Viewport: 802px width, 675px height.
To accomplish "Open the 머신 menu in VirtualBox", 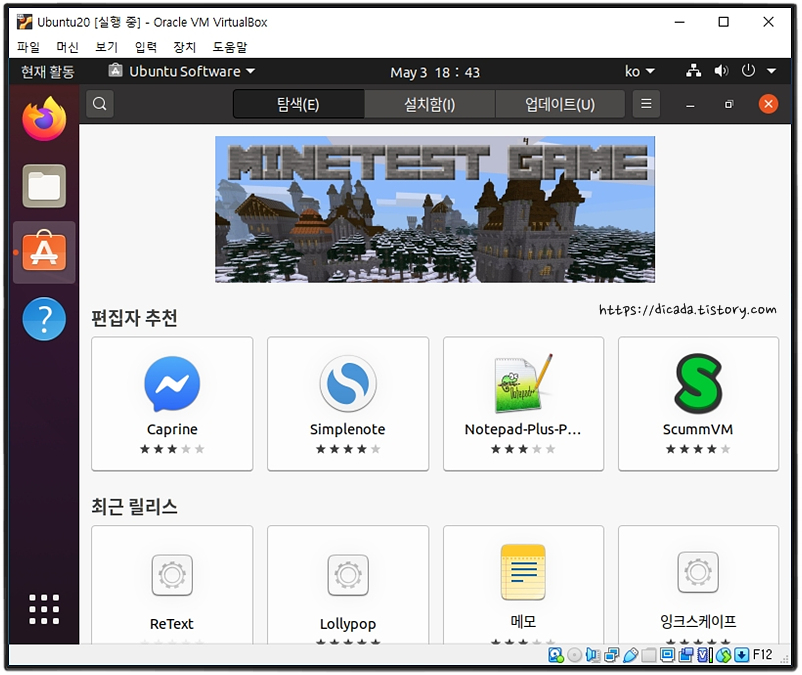I will pos(68,47).
